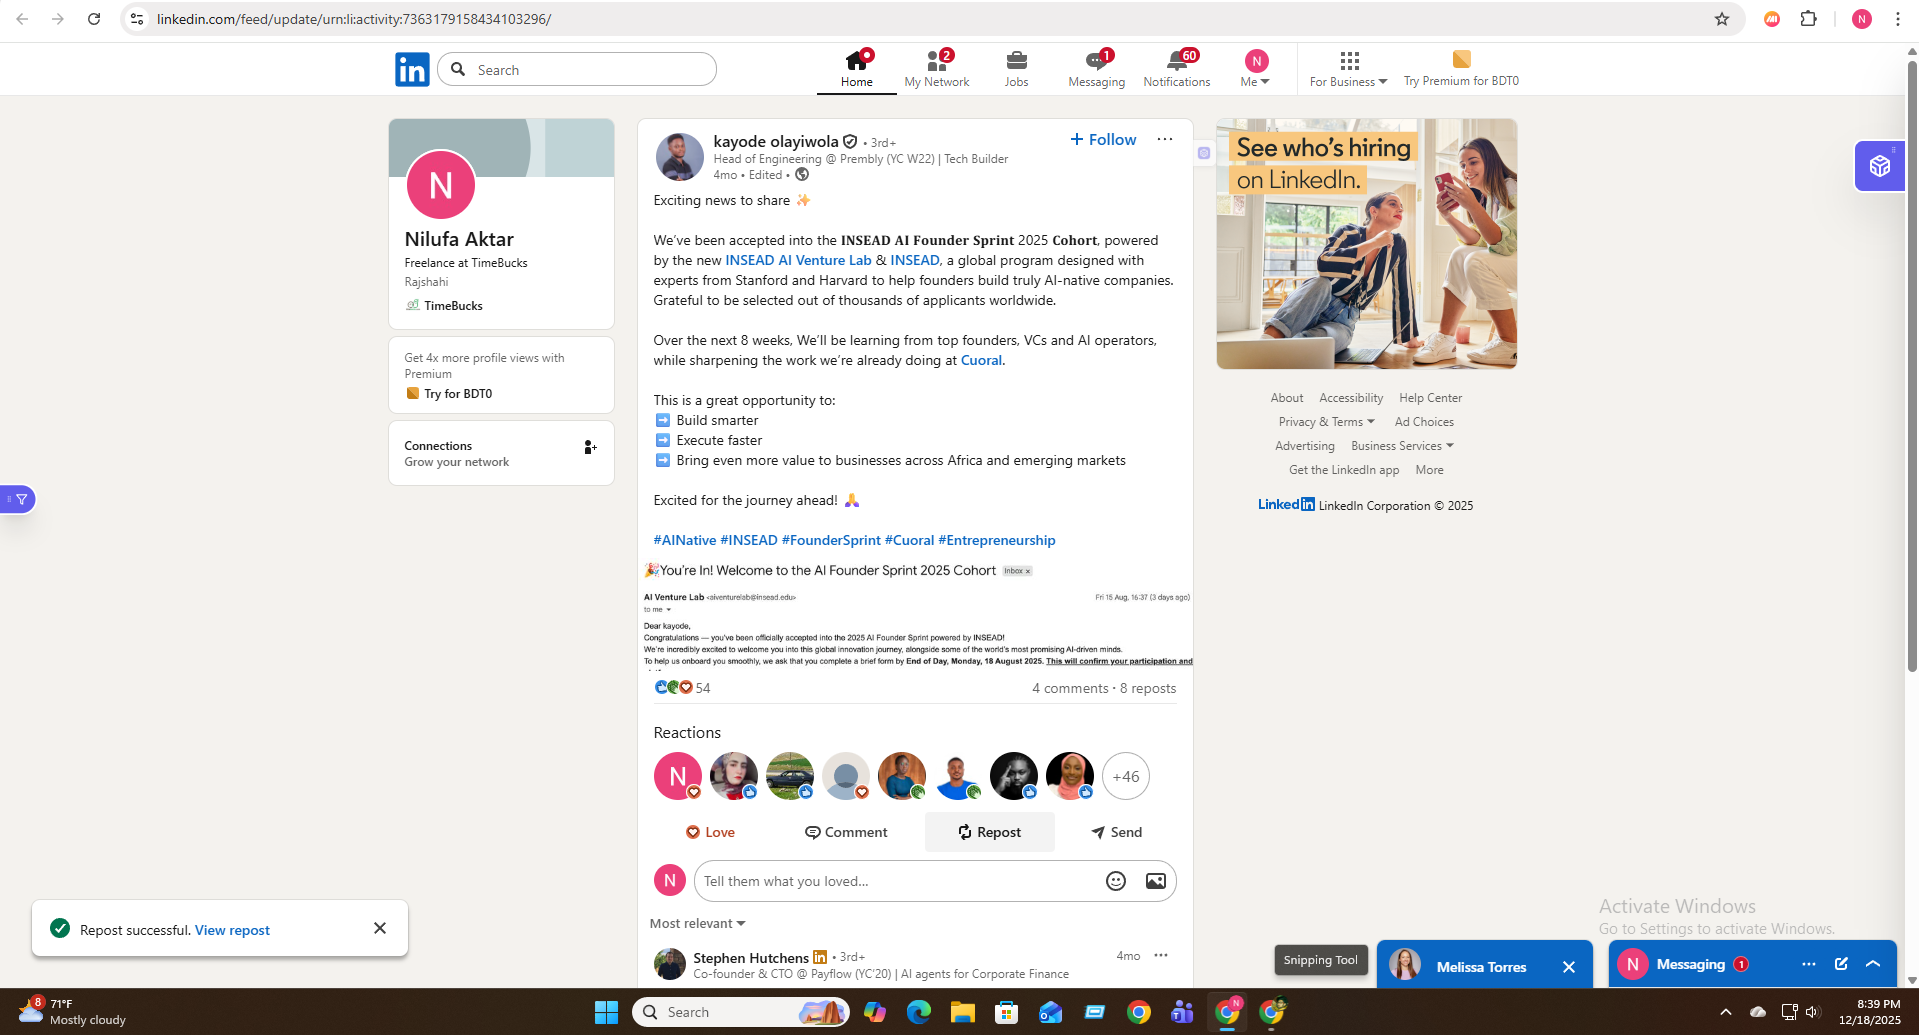Image resolution: width=1919 pixels, height=1035 pixels.
Task: Open the #Entrepreneurship hashtag
Action: pyautogui.click(x=997, y=540)
